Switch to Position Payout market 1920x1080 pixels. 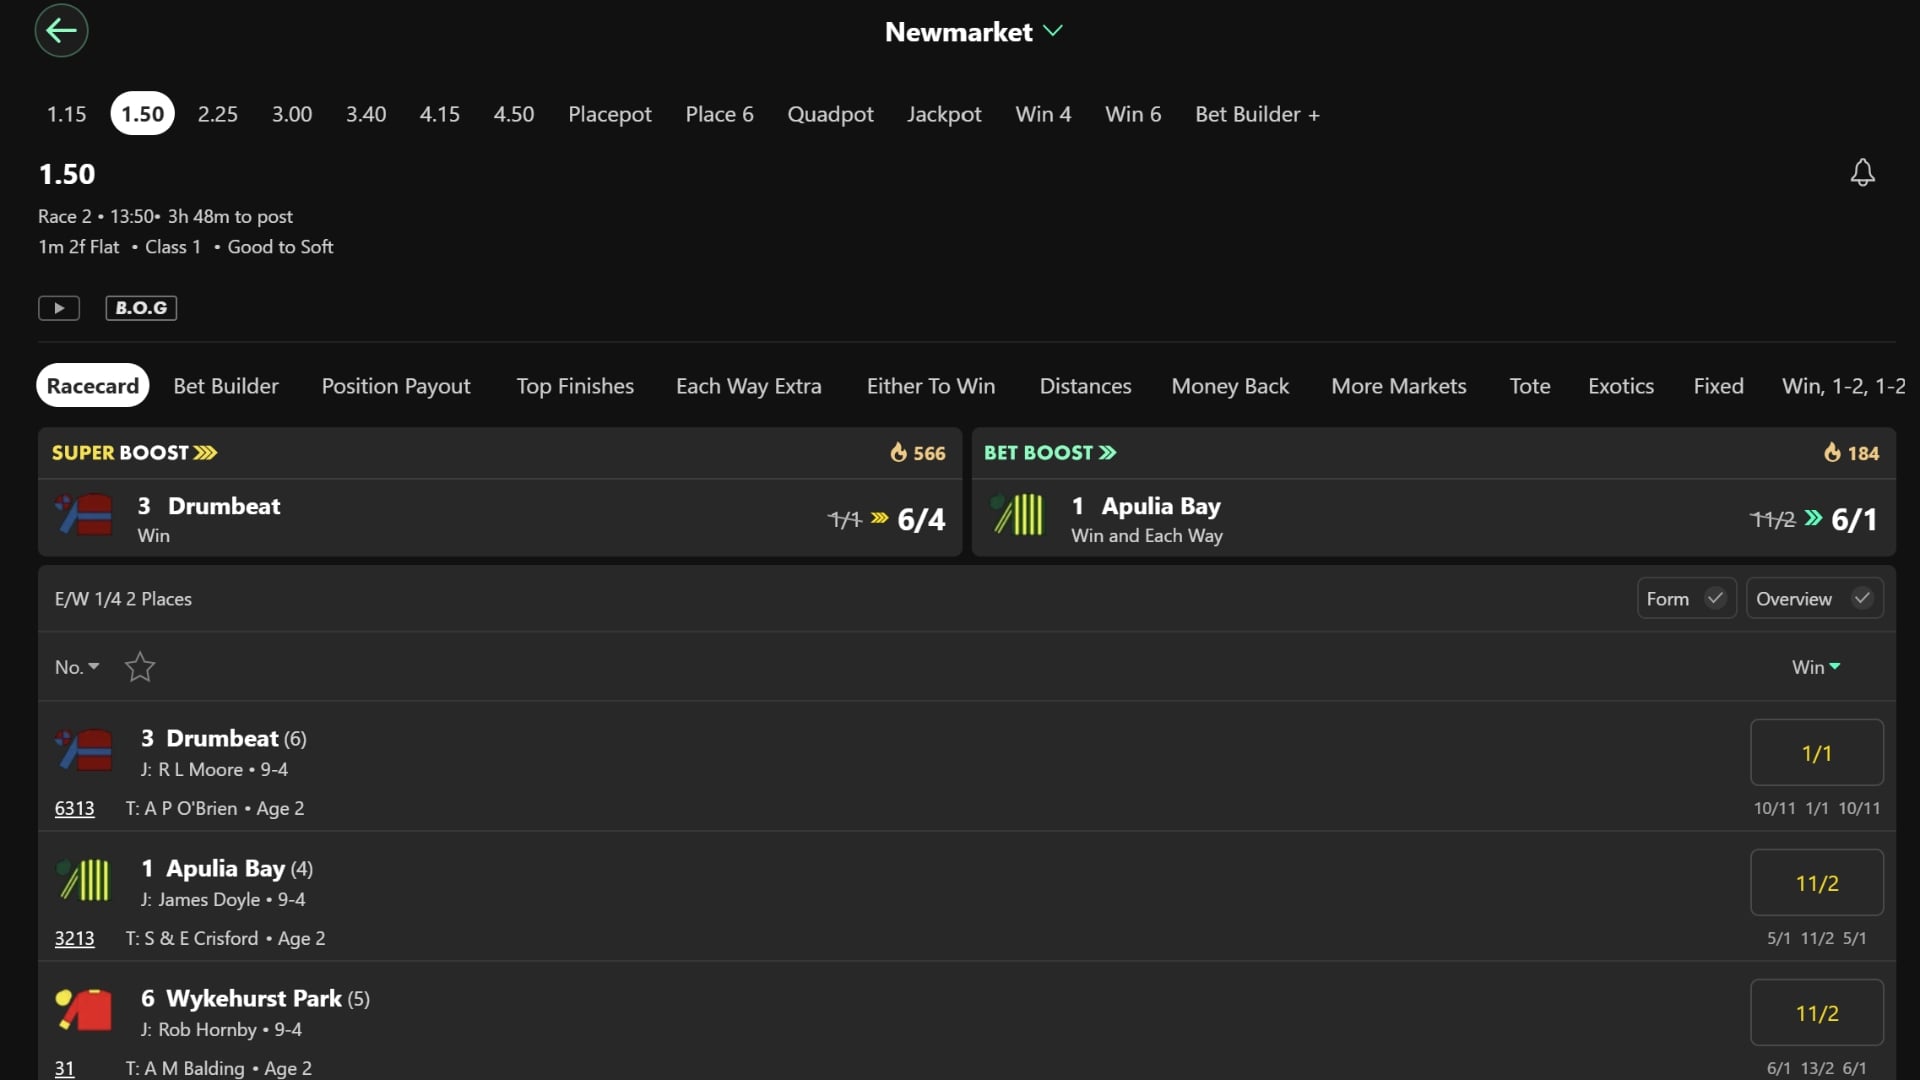pos(396,386)
